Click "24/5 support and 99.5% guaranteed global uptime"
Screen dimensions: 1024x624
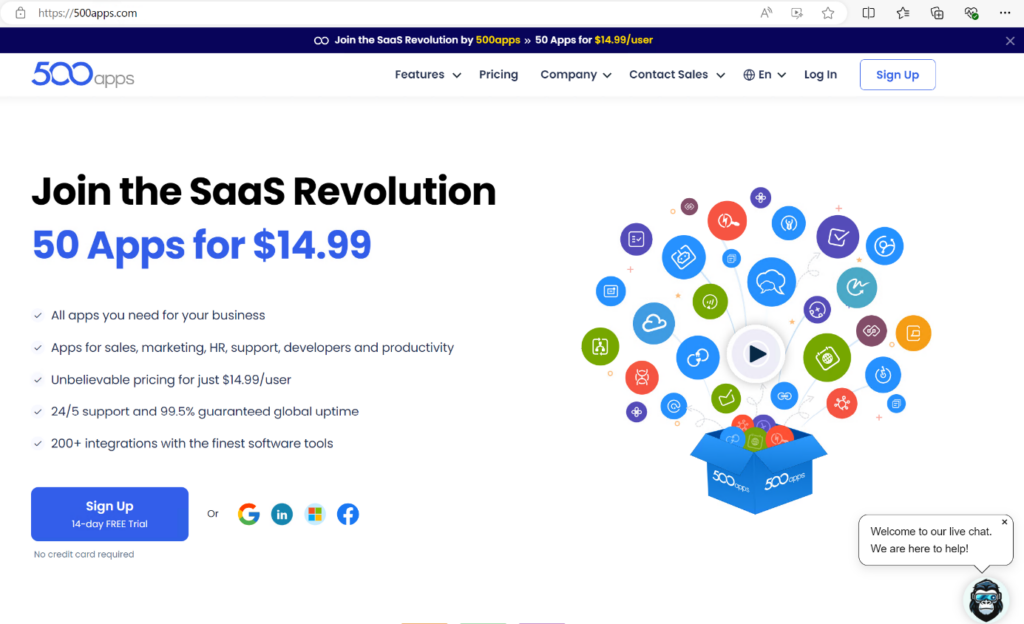(x=204, y=411)
